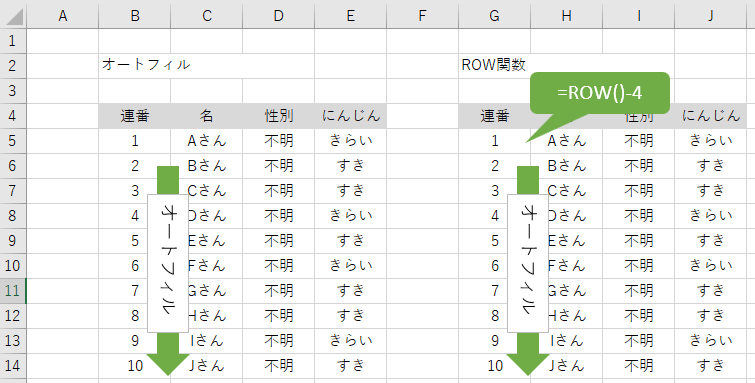Click Aさん in column H

point(567,141)
